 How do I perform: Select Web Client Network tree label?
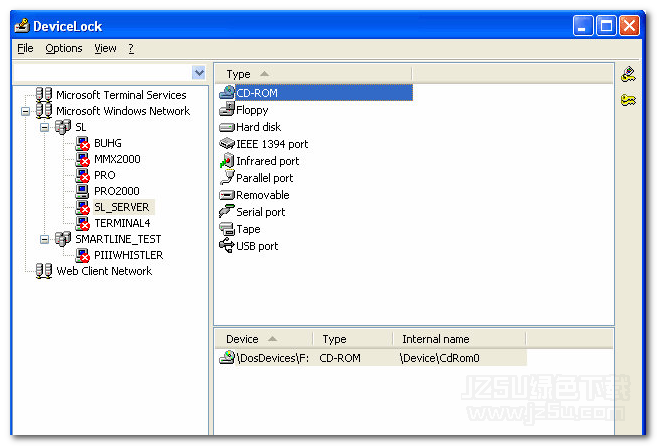[x=104, y=271]
